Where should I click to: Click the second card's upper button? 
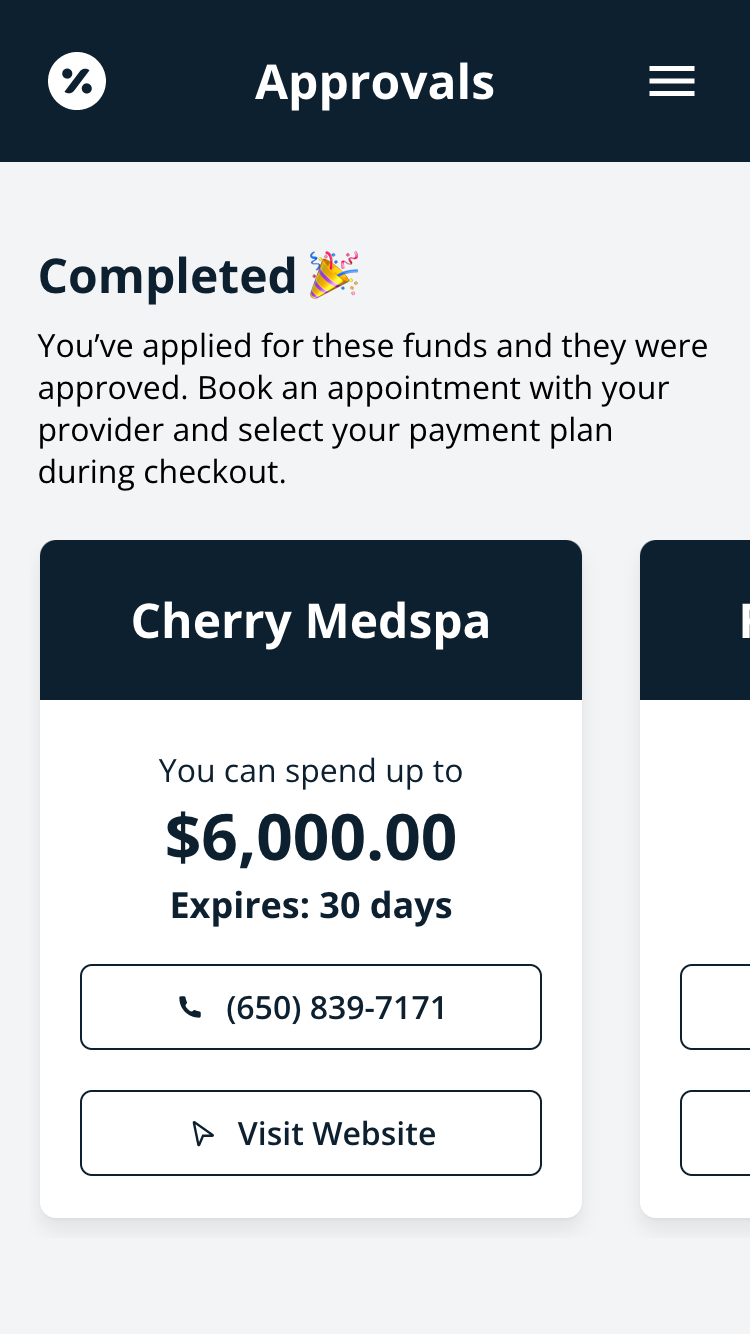point(715,1007)
